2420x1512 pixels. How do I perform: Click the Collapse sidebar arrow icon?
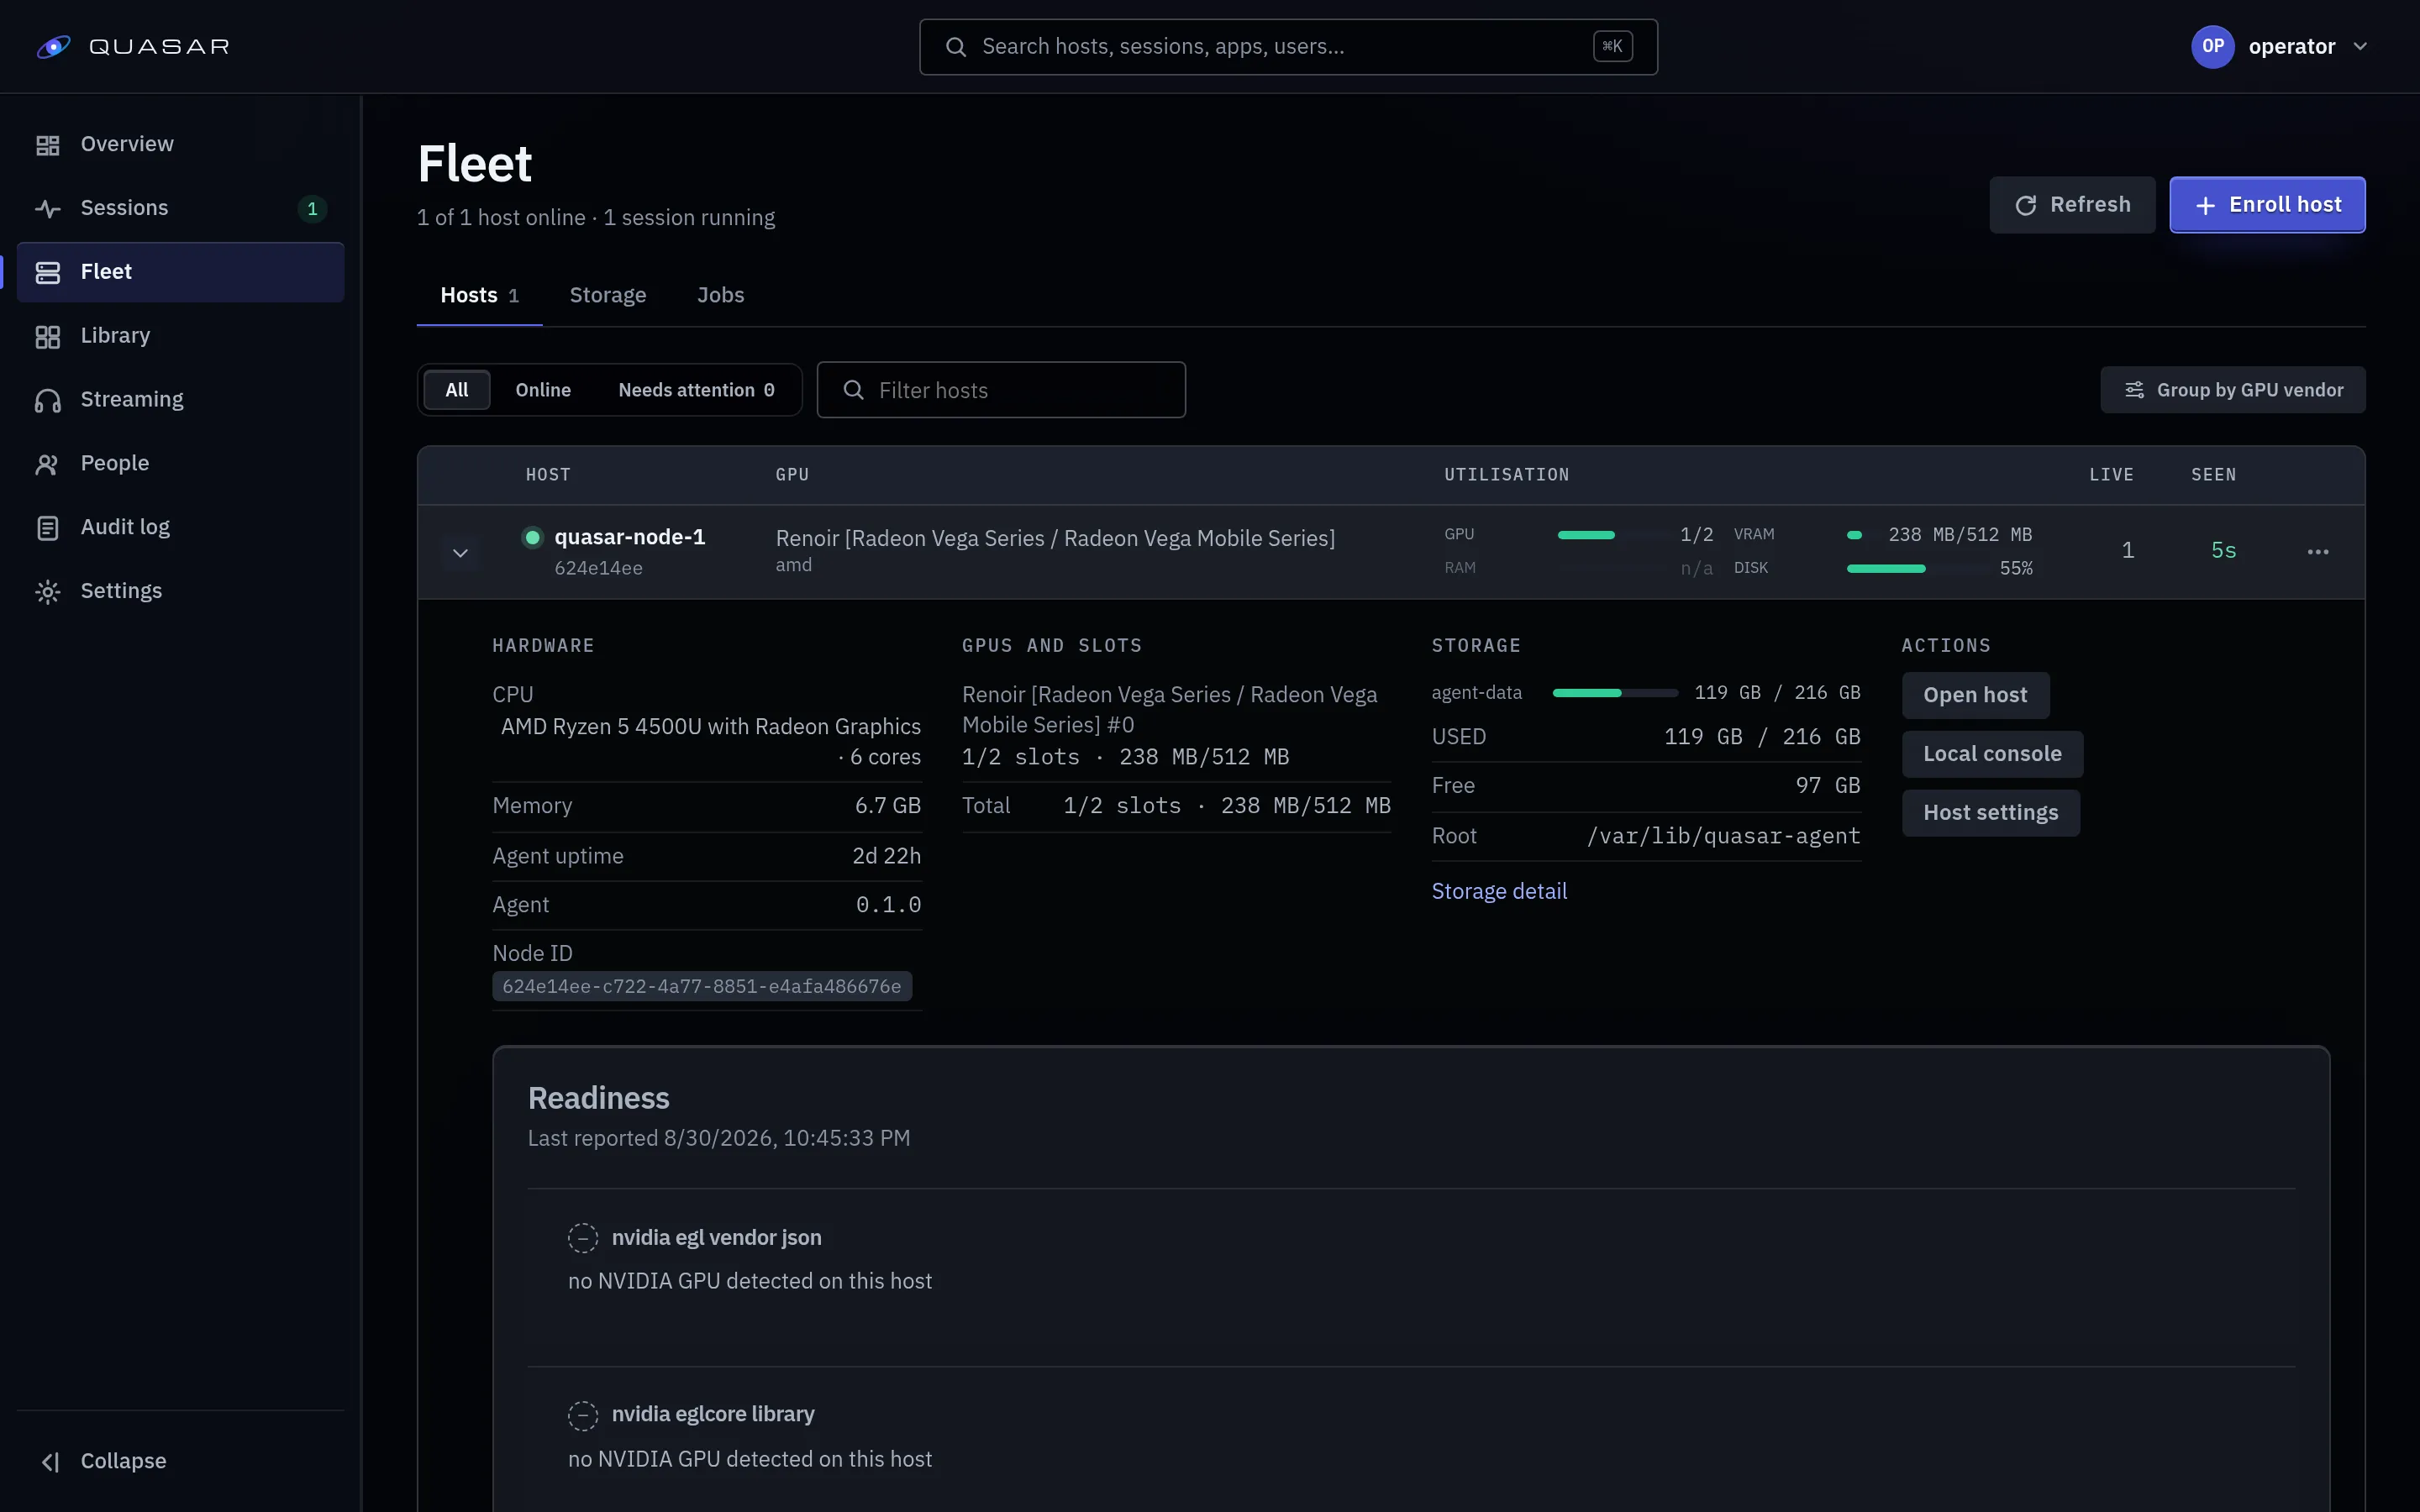pos(50,1462)
